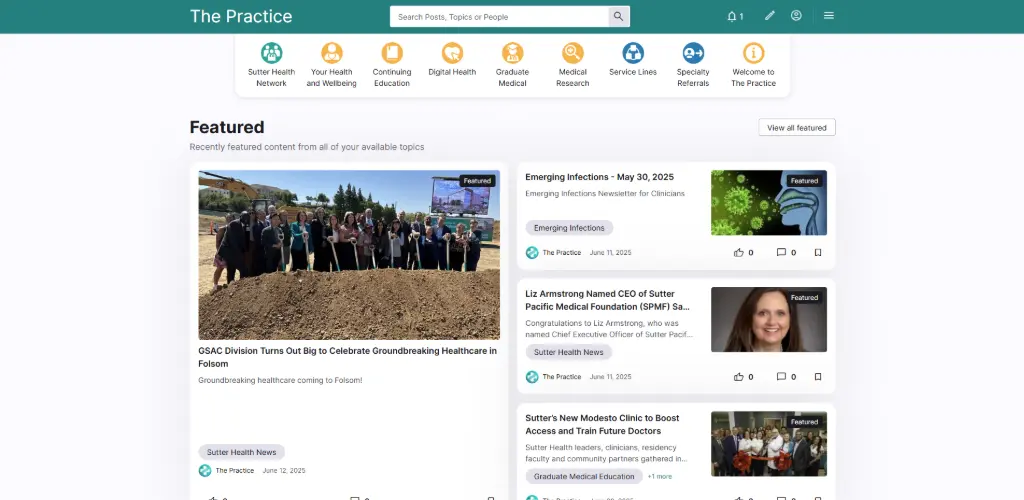Click 'Emerging Infections Newsletter for Clinicians' text
This screenshot has width=1024, height=500.
(x=605, y=194)
